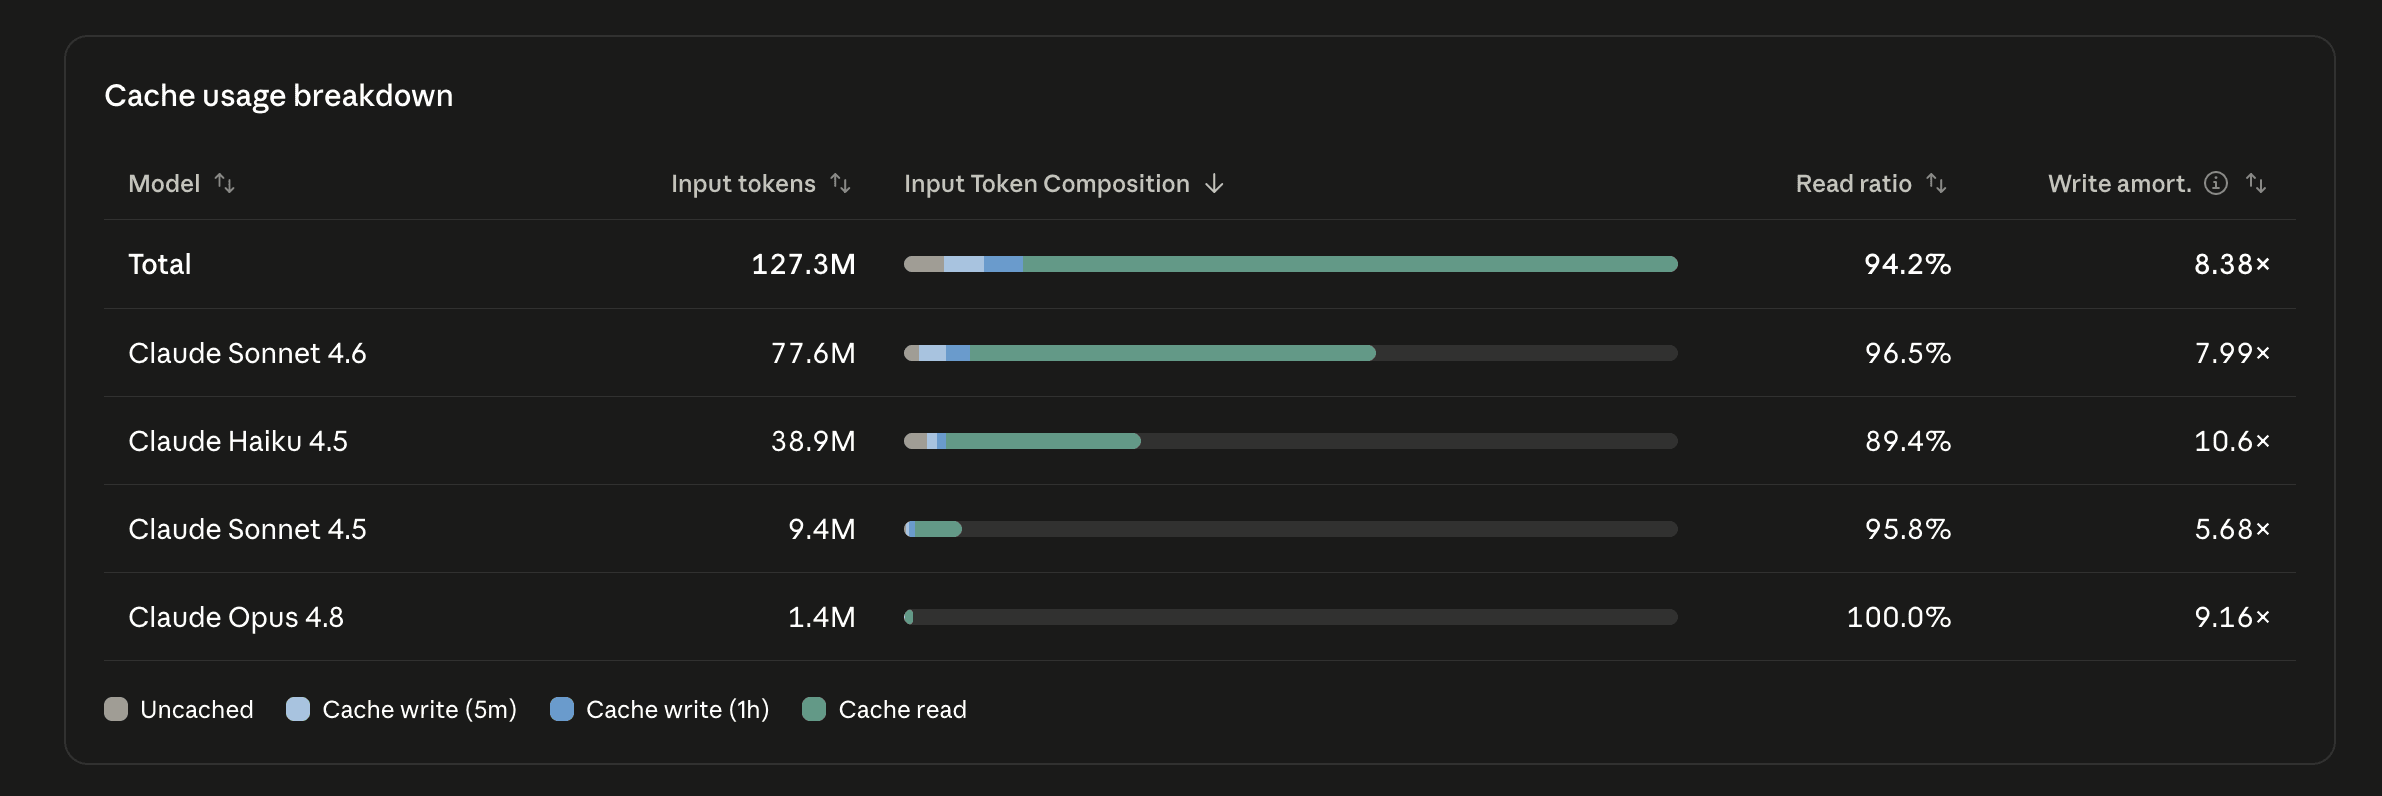Viewport: 2382px width, 796px height.
Task: Select the Claude Opus 4.8 model name
Action: coord(236,617)
